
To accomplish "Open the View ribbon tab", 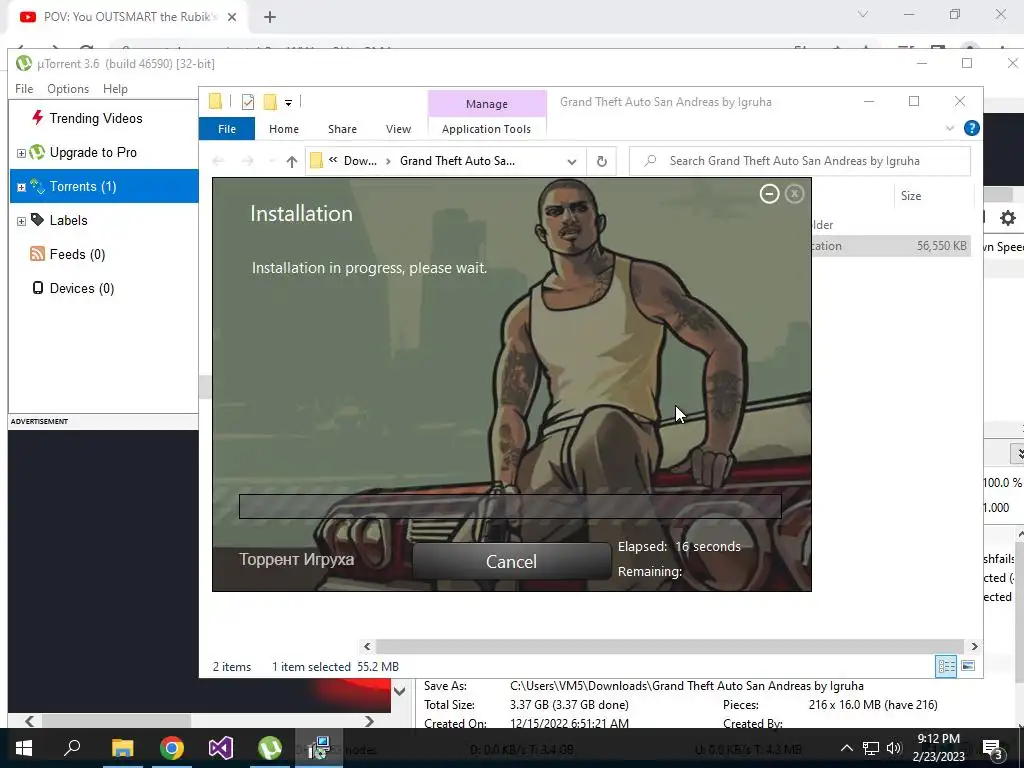I will 398,129.
